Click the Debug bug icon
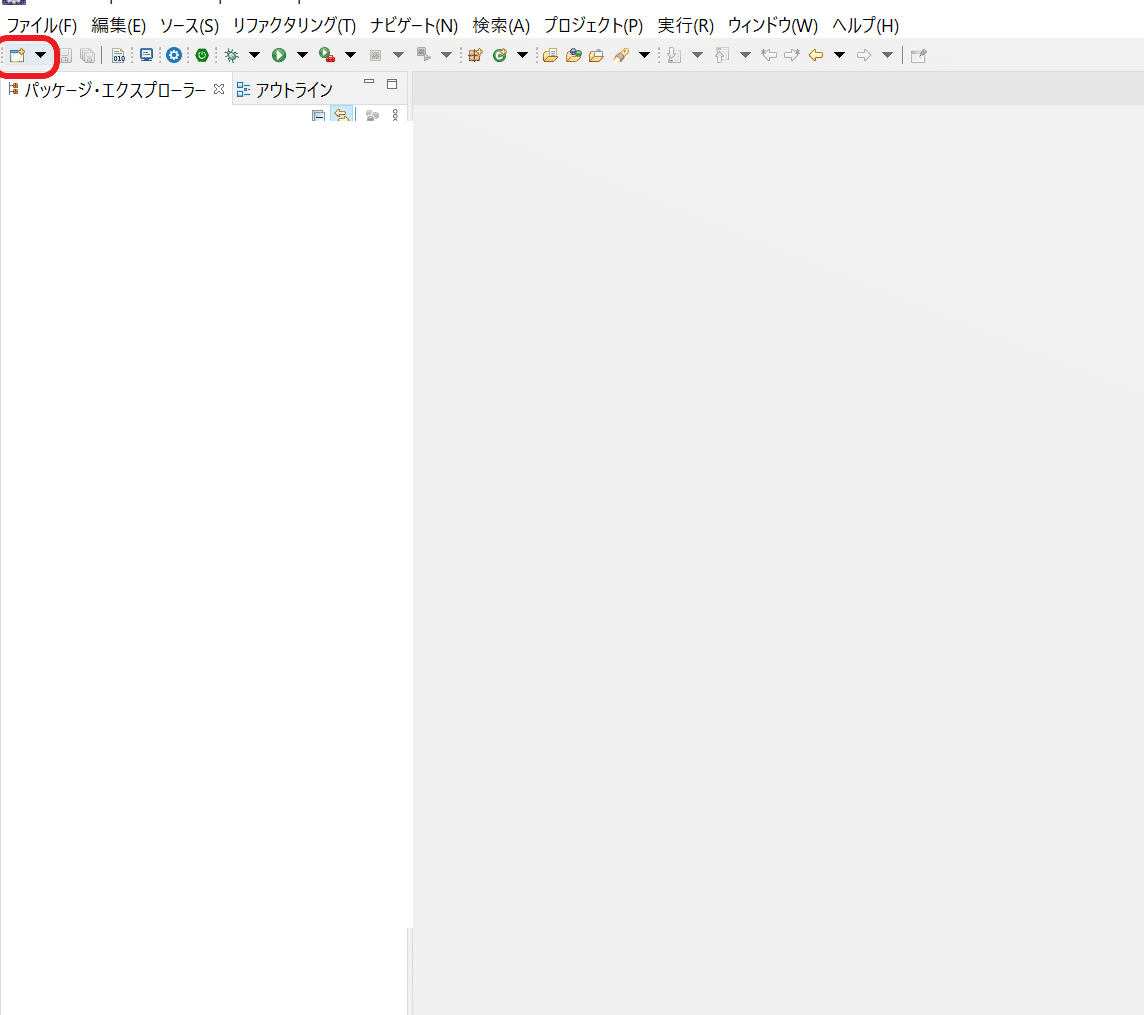Viewport: 1144px width, 1015px height. (x=232, y=55)
